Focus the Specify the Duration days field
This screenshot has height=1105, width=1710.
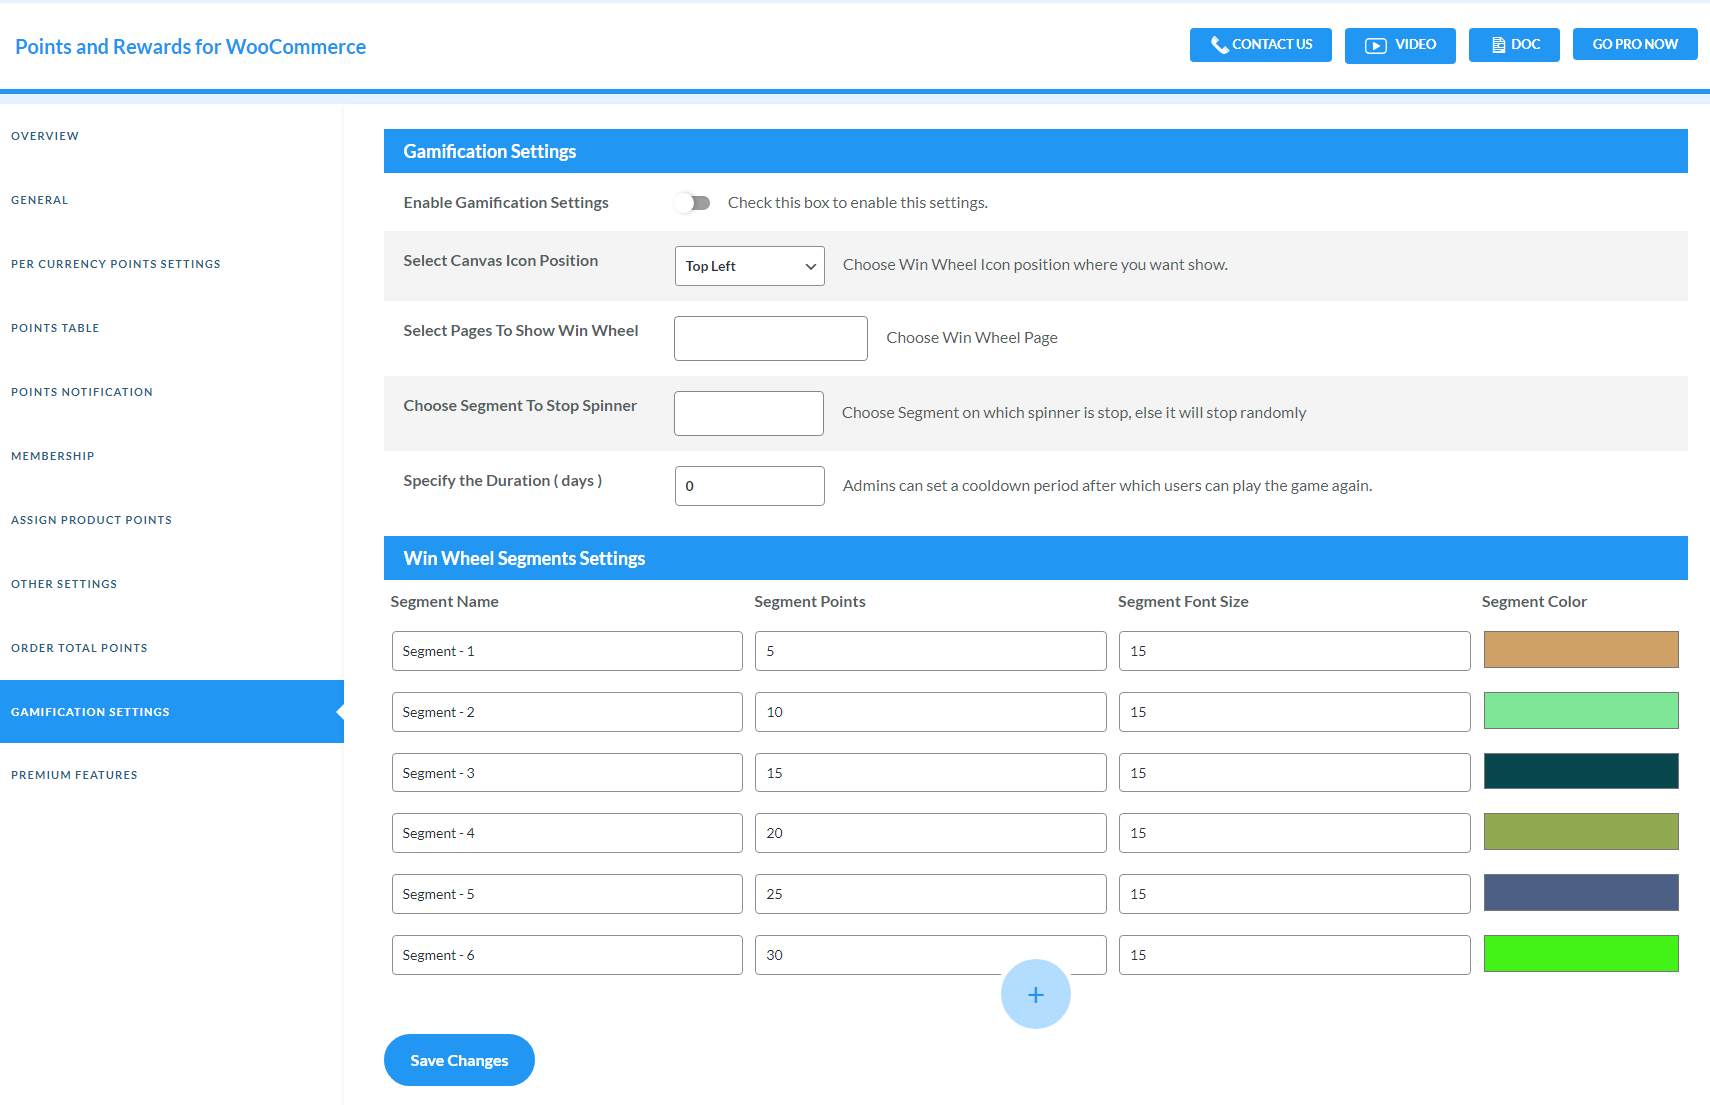click(750, 486)
